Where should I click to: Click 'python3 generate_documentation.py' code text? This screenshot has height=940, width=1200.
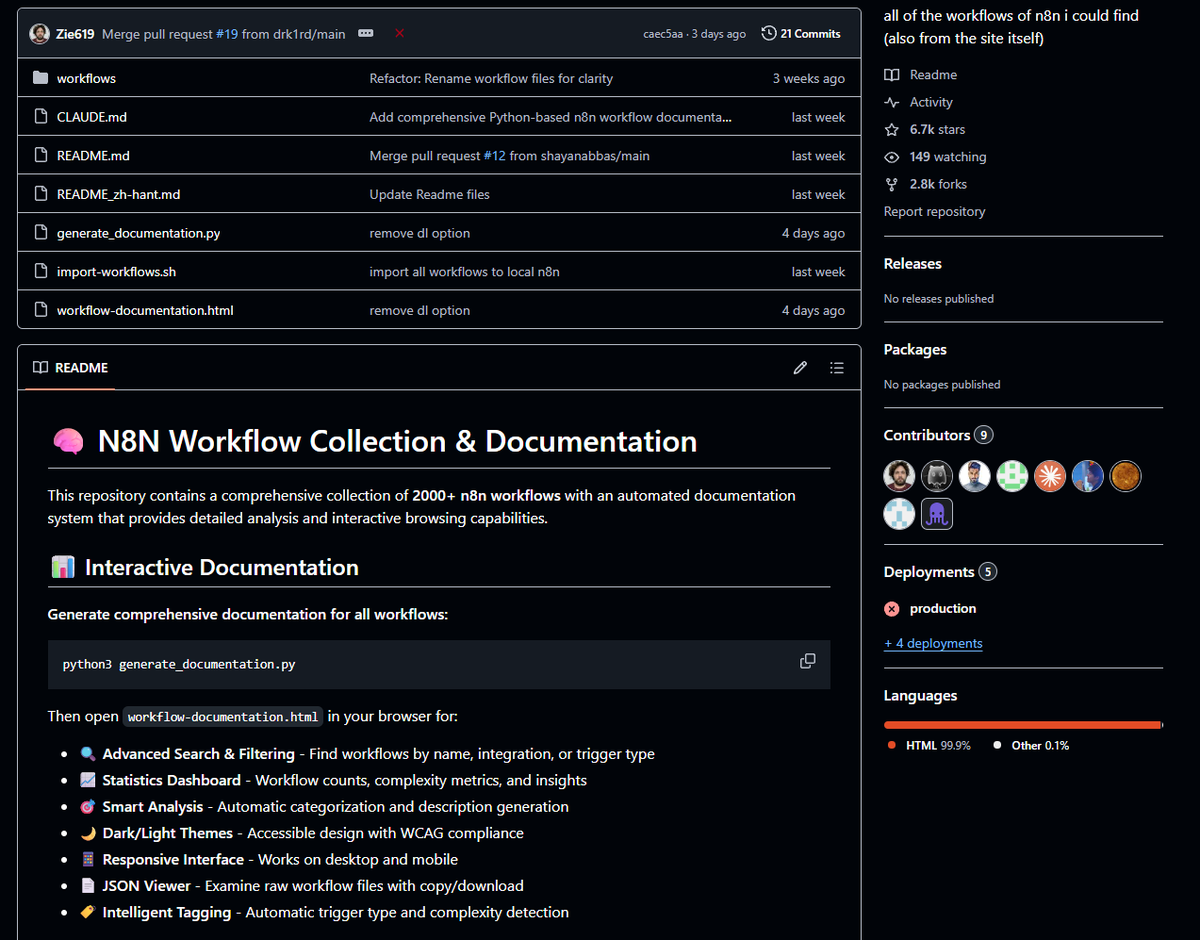179,664
